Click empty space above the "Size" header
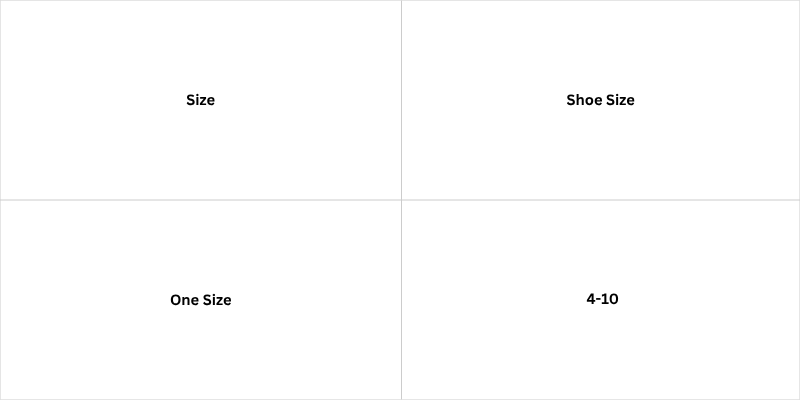Viewport: 800px width, 400px height. [x=201, y=46]
